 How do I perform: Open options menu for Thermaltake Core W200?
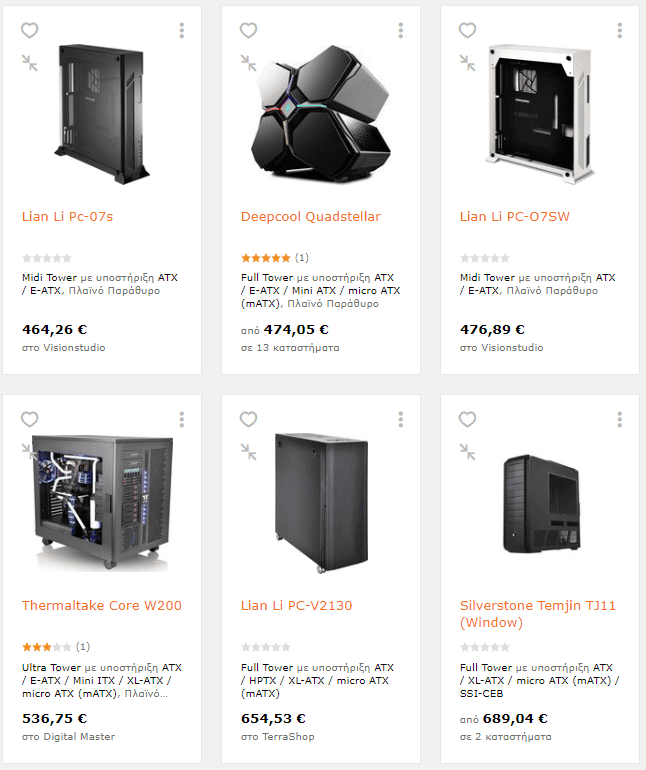(182, 419)
